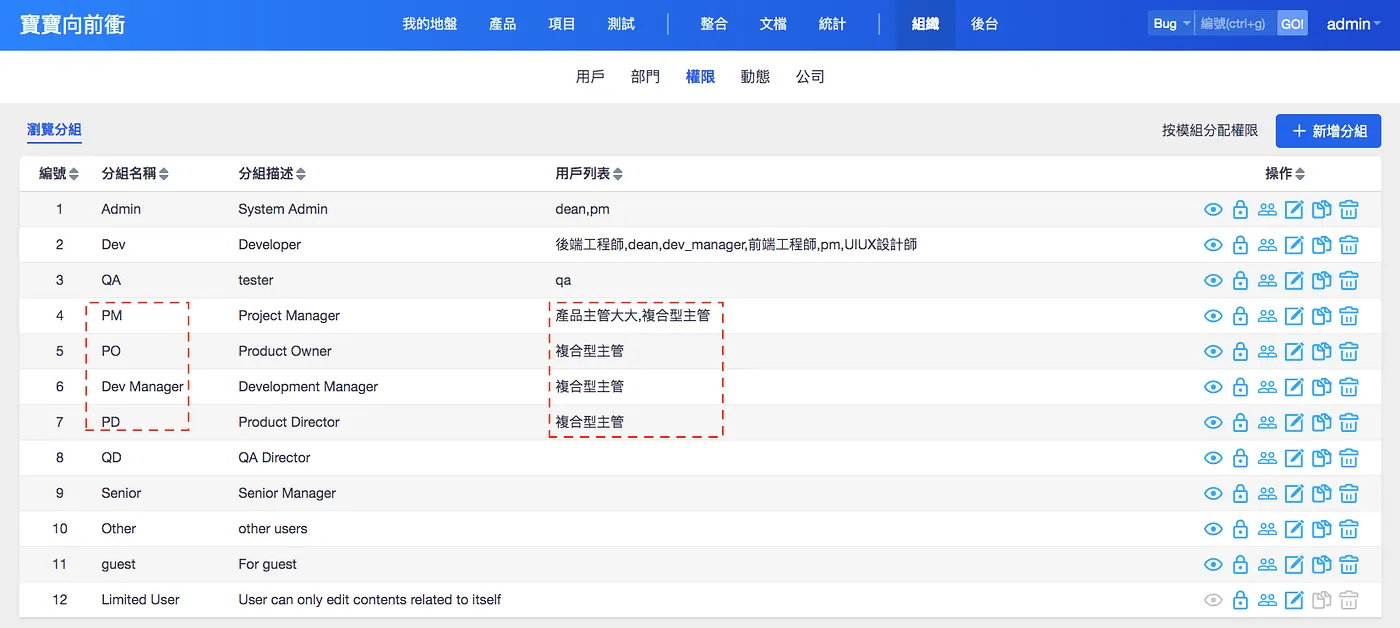
Task: Edit the Dev group
Action: pyautogui.click(x=1294, y=245)
